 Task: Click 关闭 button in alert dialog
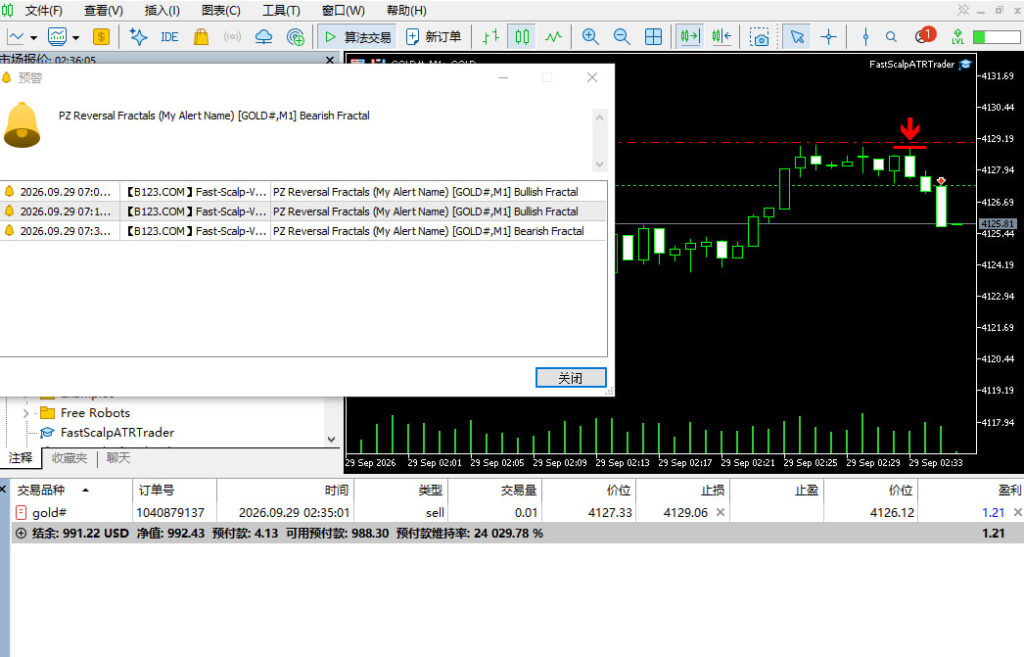click(x=571, y=377)
